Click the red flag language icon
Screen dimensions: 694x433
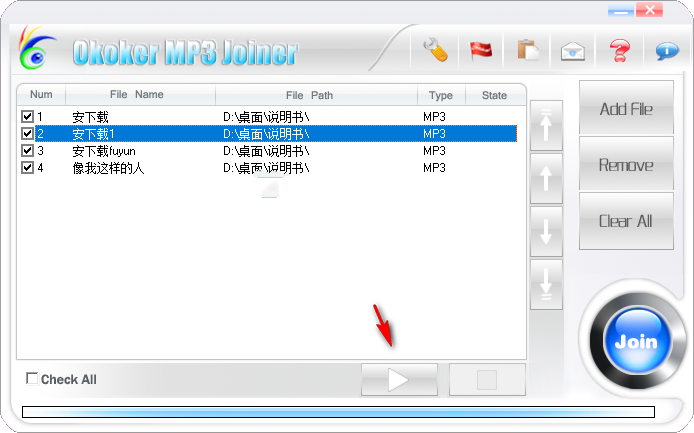click(481, 50)
